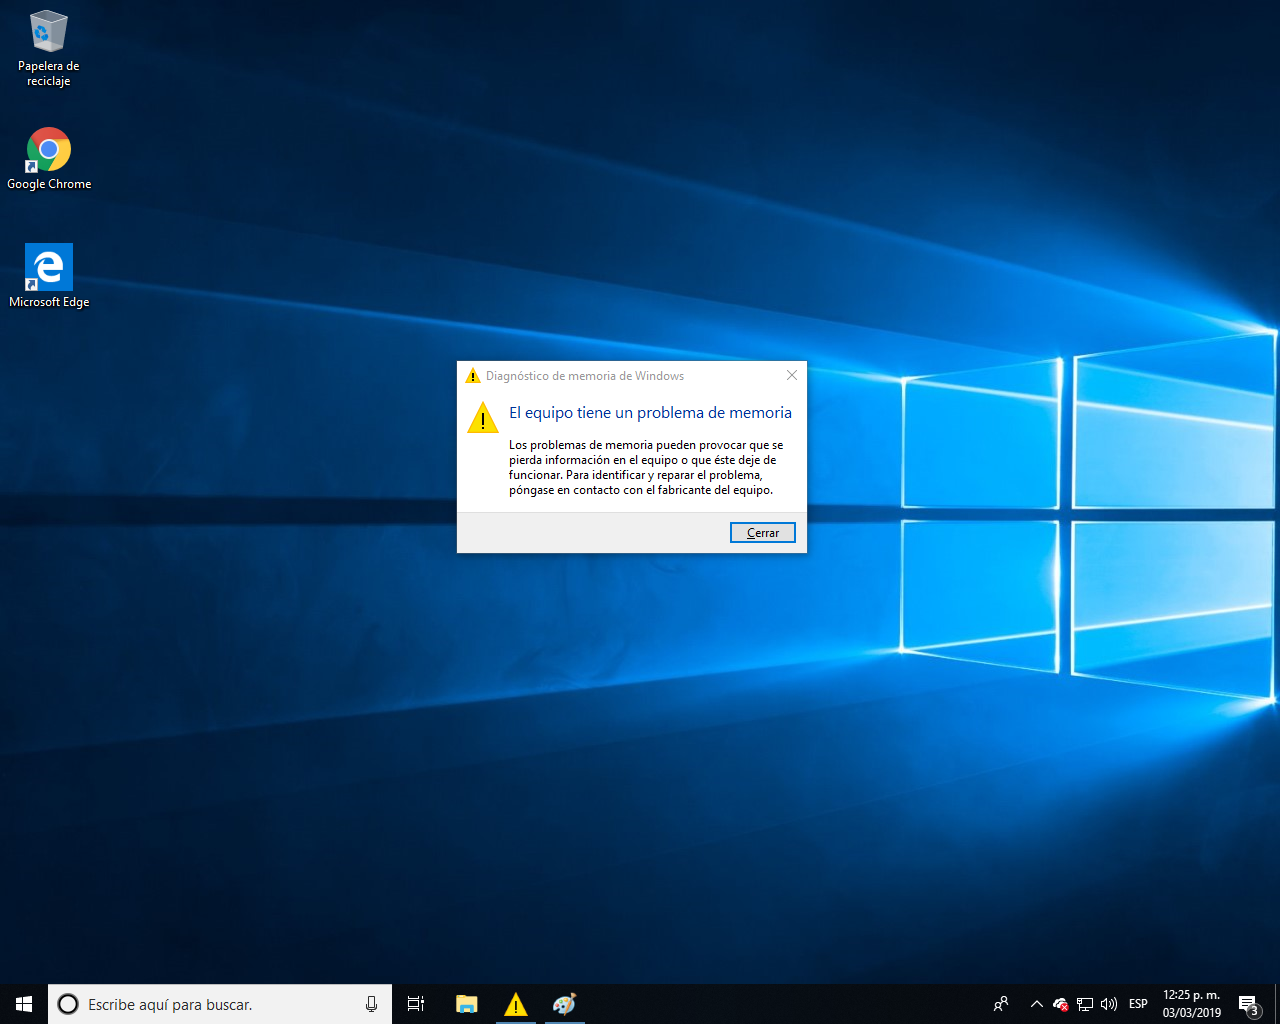Screen dimensions: 1280x1024
Task: Open Task View from the taskbar
Action: (x=416, y=1004)
